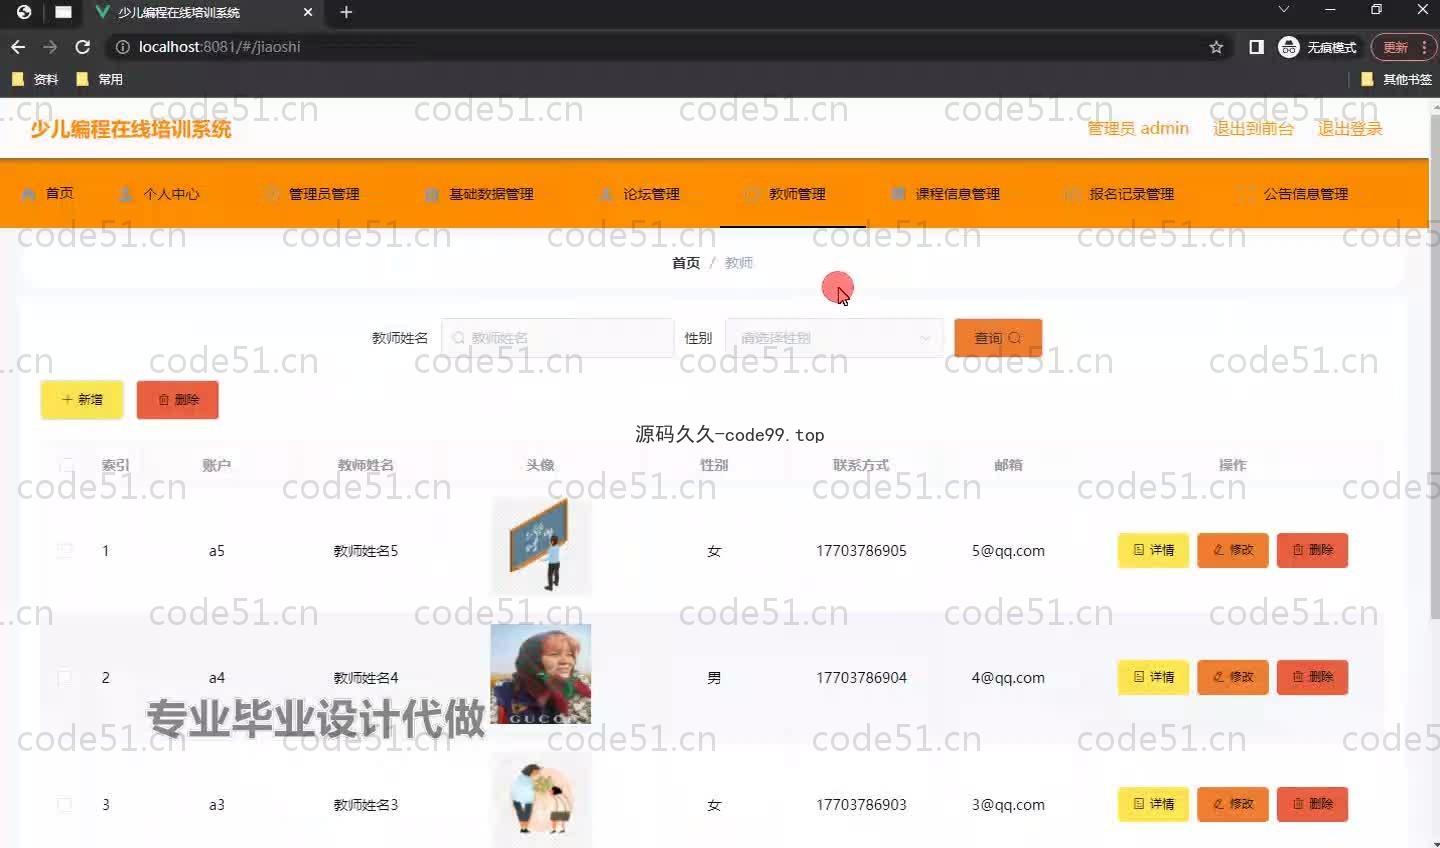The height and width of the screenshot is (848, 1440).
Task: Click 修改 for 教师姓名5
Action: [1233, 550]
